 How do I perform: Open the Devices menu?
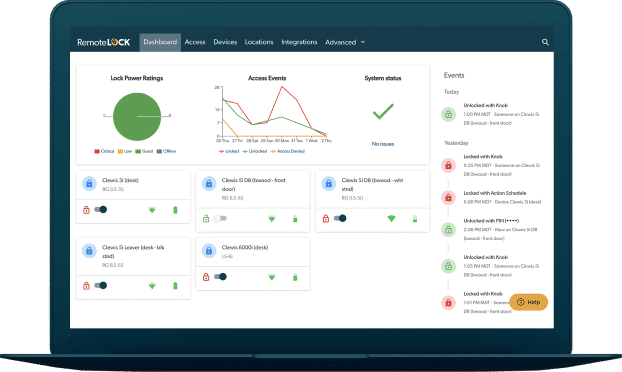(225, 42)
